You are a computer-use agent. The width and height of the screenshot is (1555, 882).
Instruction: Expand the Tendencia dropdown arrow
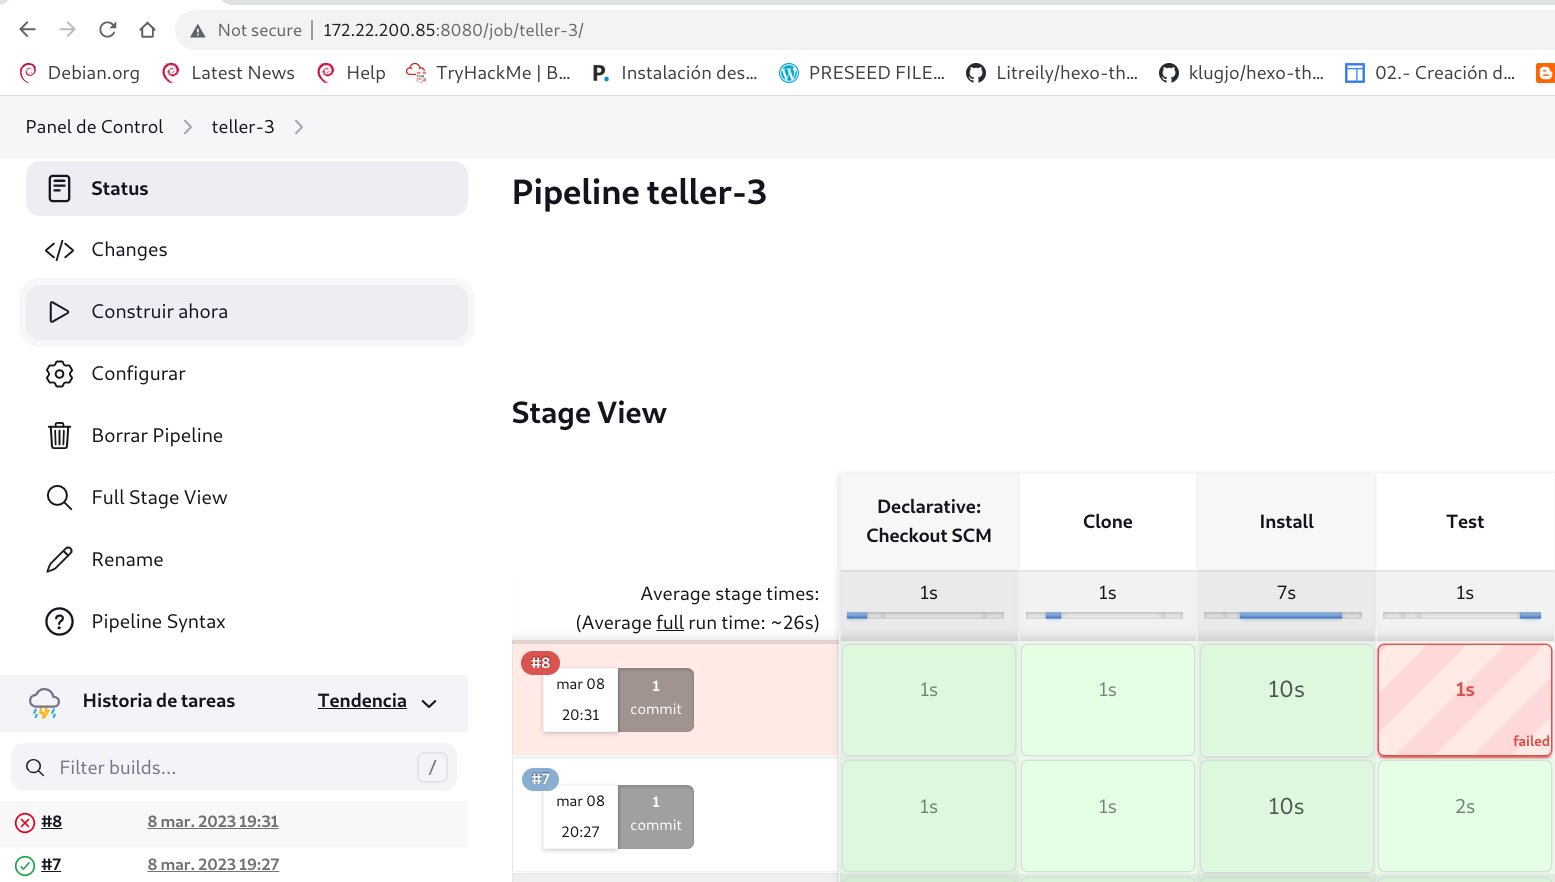click(x=429, y=703)
